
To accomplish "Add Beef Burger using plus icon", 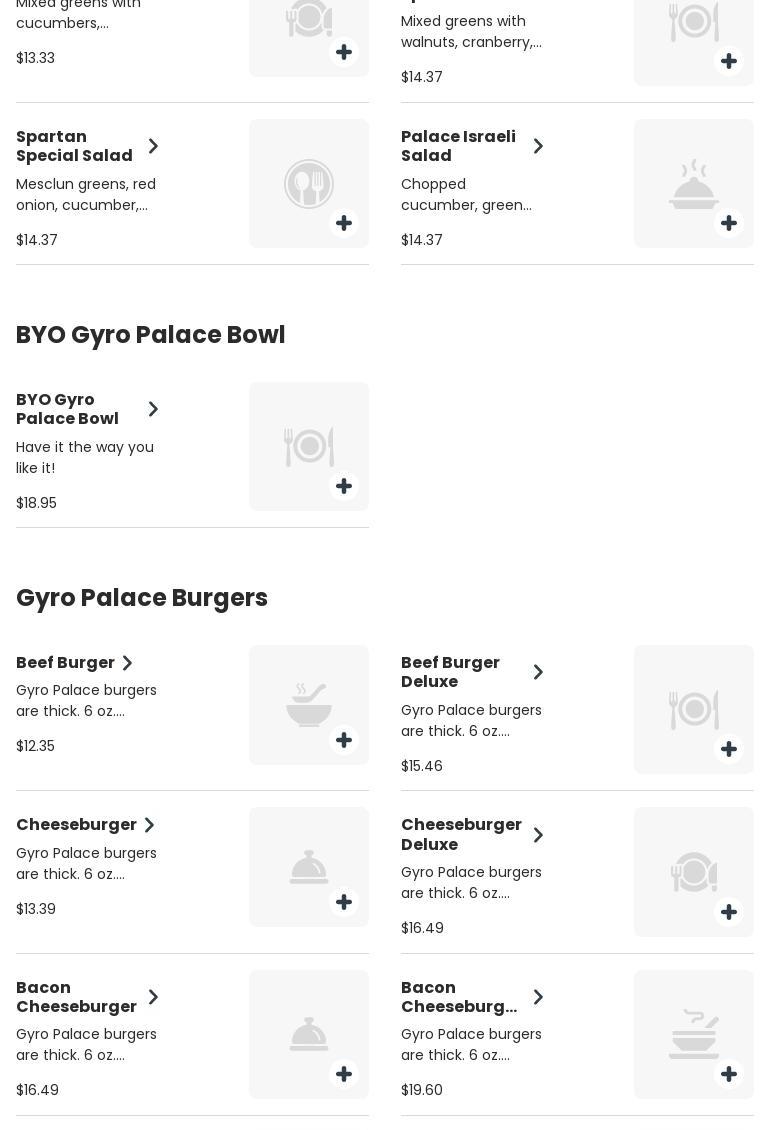I will 344,740.
